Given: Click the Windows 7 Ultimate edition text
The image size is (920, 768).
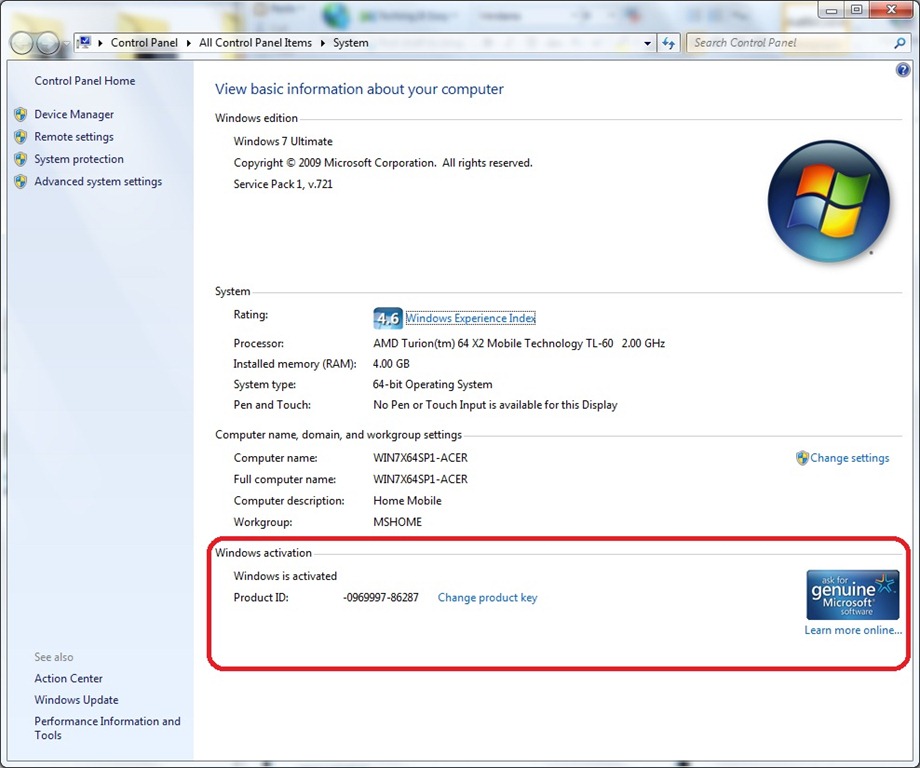Looking at the screenshot, I should 283,141.
